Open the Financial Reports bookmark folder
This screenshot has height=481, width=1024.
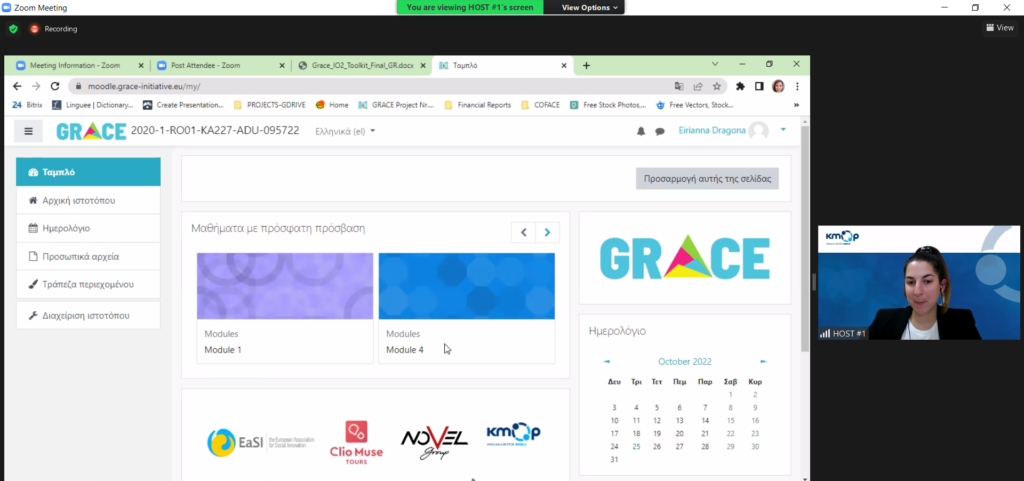click(477, 105)
